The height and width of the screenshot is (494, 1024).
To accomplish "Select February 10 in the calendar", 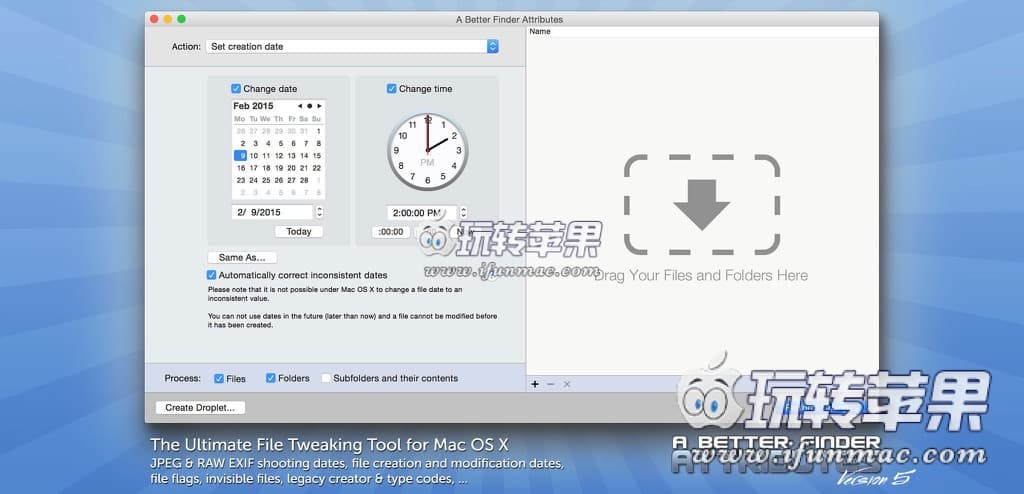I will 253,156.
